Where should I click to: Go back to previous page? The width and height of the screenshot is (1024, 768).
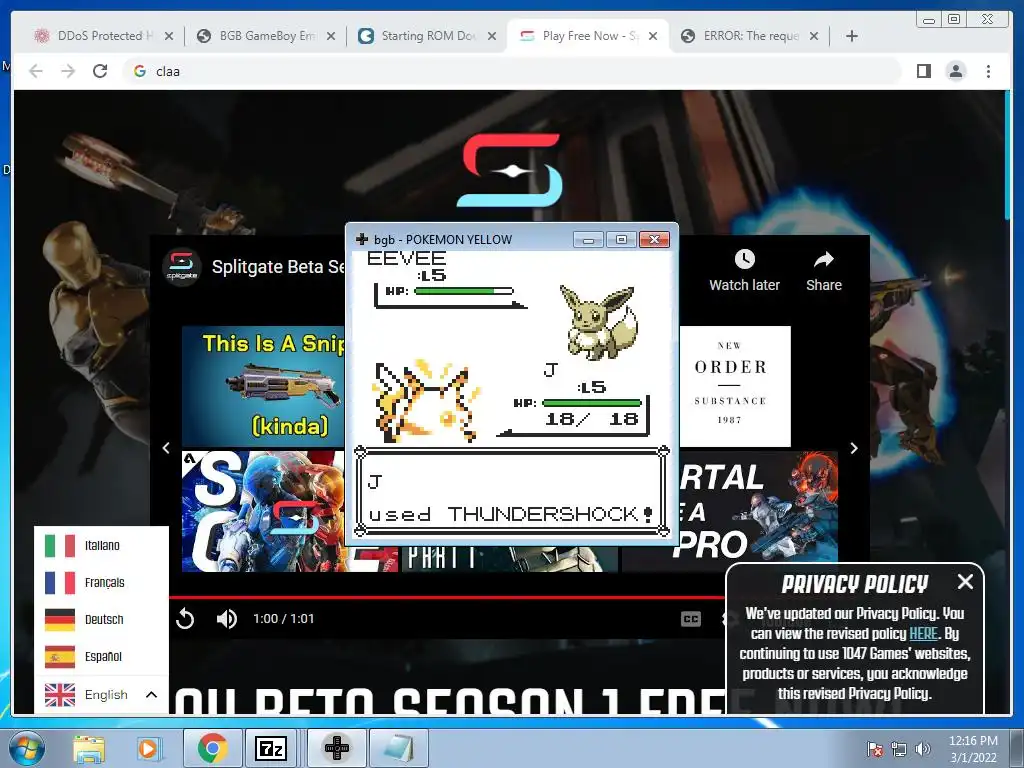point(36,71)
